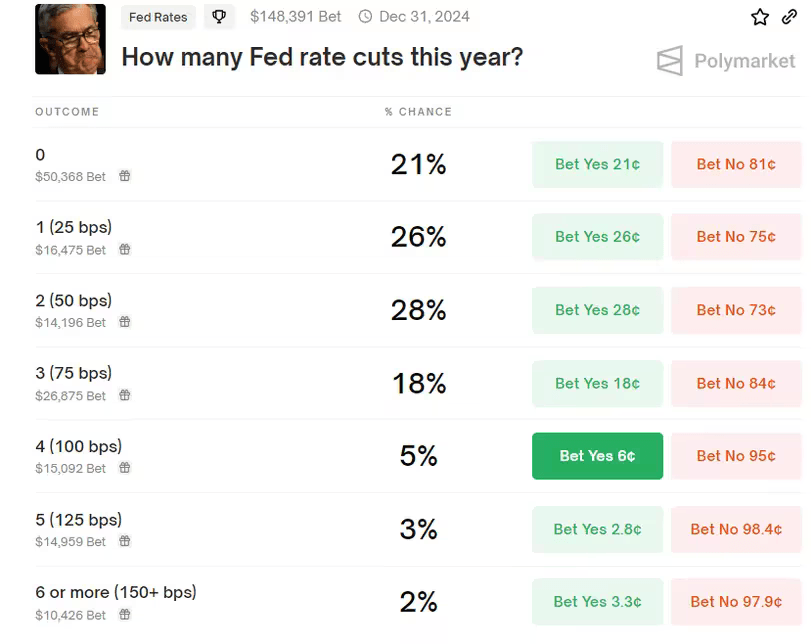The height and width of the screenshot is (644, 811).
Task: Click the Polymarket logo
Action: point(727,61)
